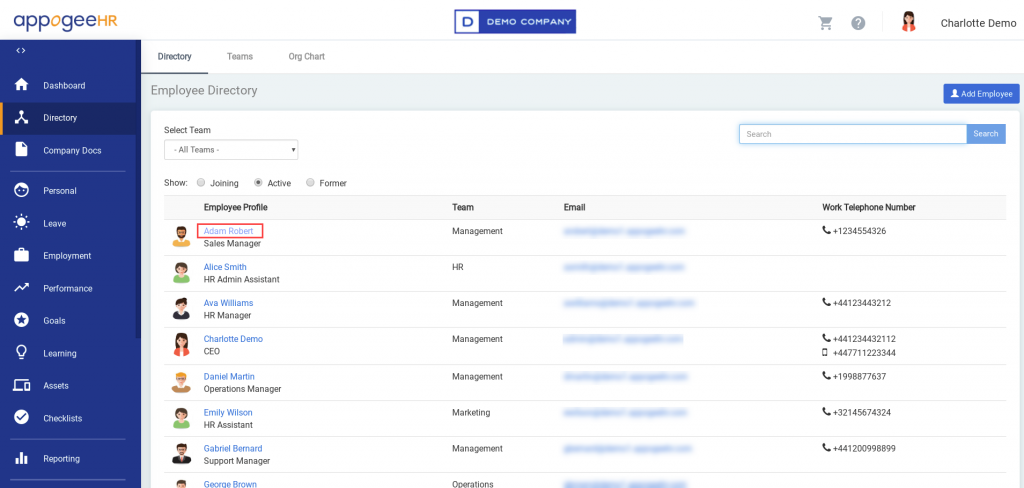Click the Employment briefcase icon
The width and height of the screenshot is (1024, 488).
pos(21,255)
